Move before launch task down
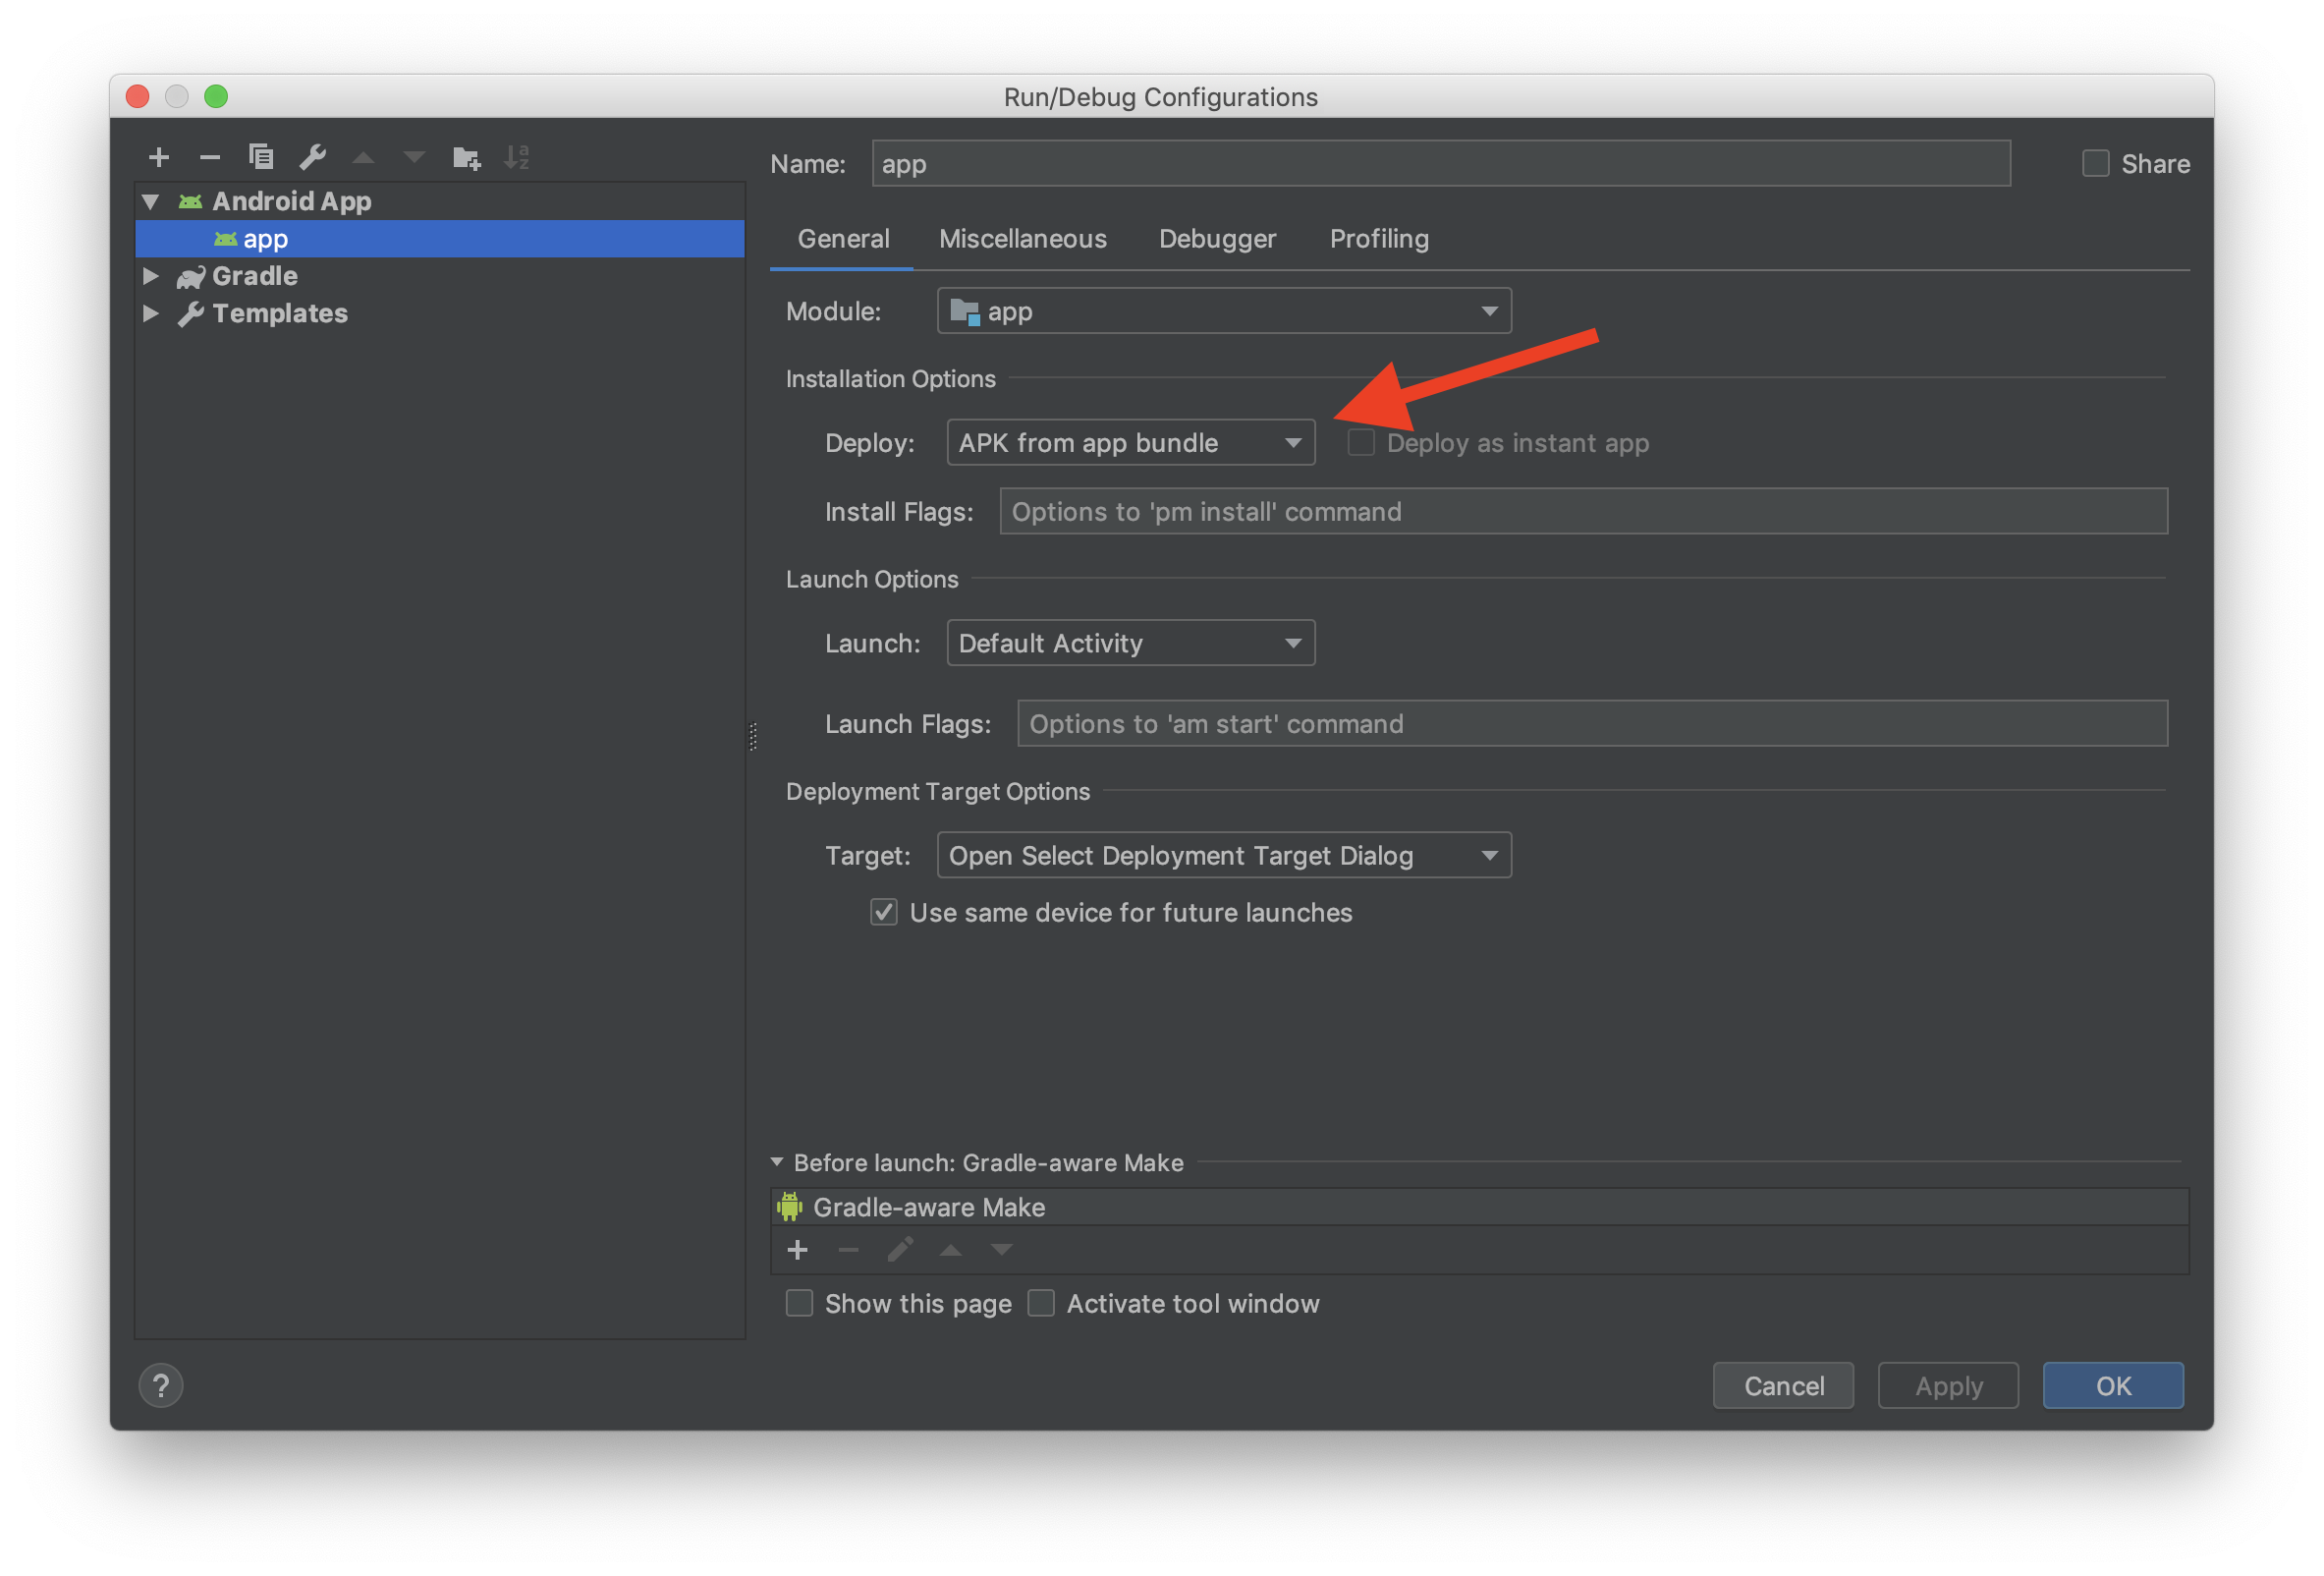This screenshot has width=2324, height=1576. (1002, 1251)
